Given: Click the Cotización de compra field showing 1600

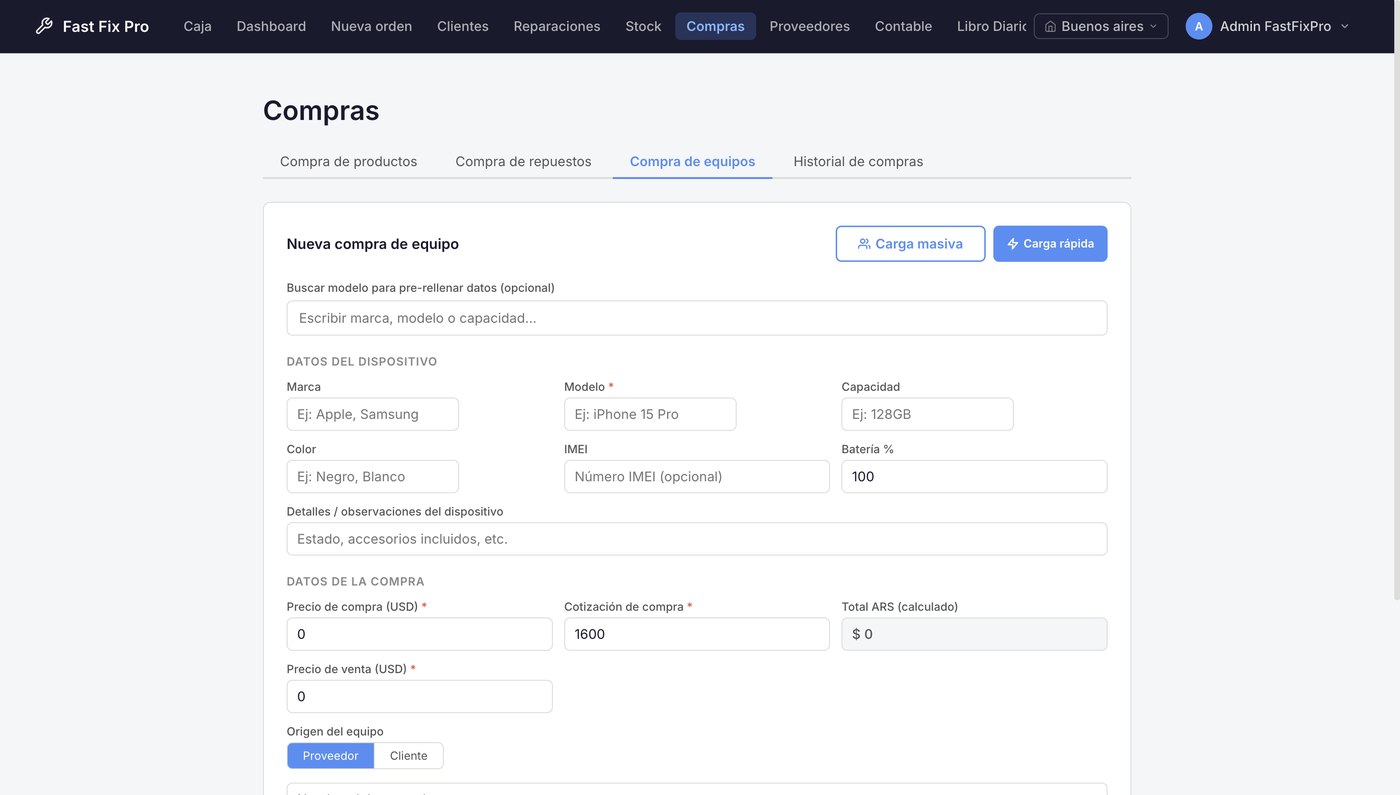Looking at the screenshot, I should 697,634.
